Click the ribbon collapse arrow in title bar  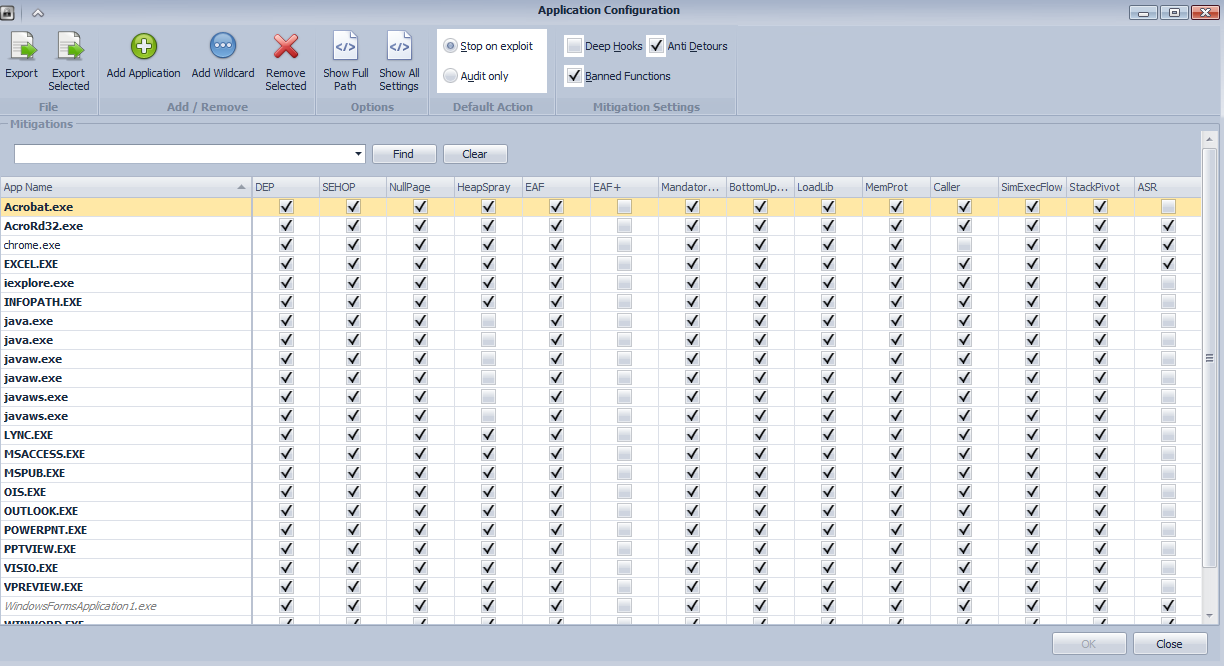coord(38,12)
